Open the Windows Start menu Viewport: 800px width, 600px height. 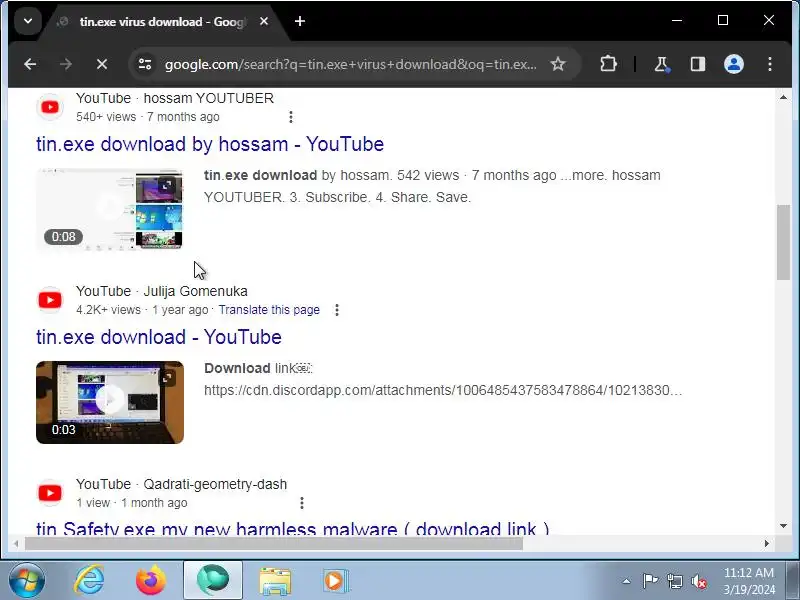click(x=27, y=581)
